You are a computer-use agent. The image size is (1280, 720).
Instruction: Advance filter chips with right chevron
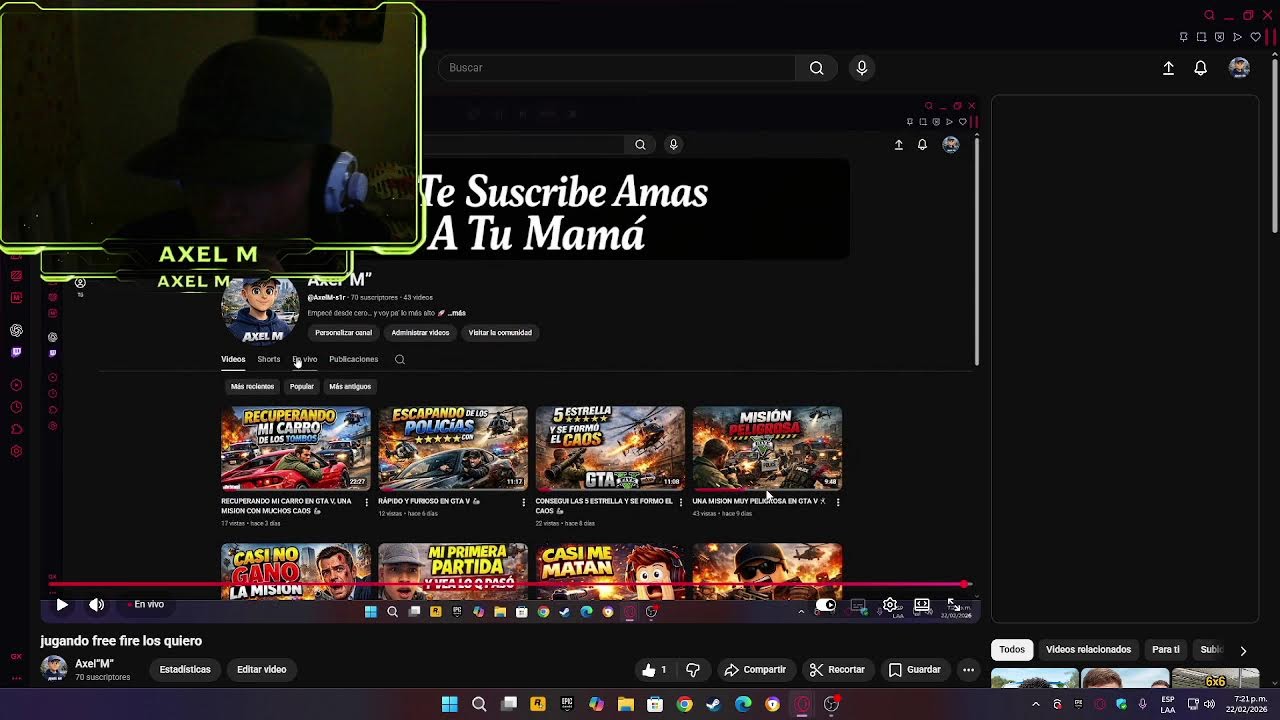point(1243,650)
